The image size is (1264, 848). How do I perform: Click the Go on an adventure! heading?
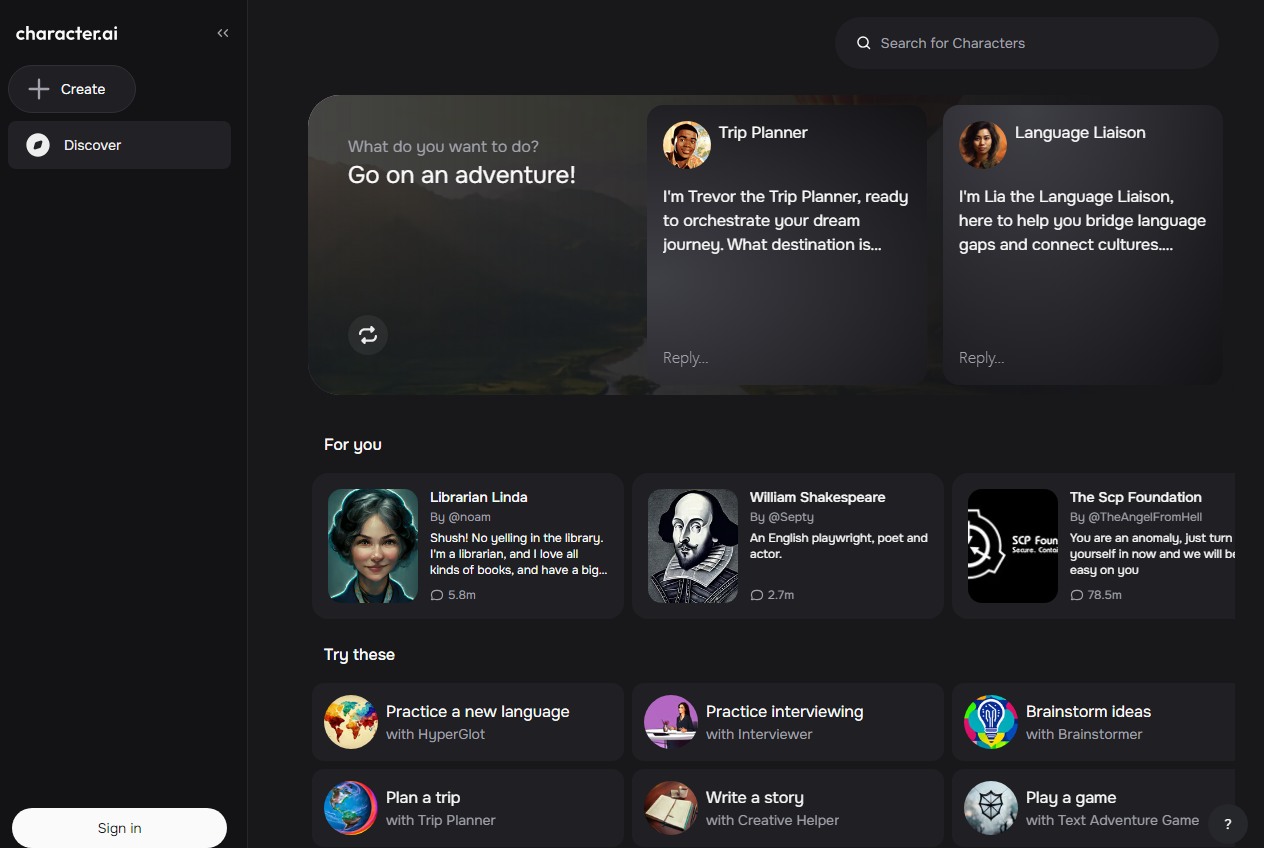click(462, 176)
